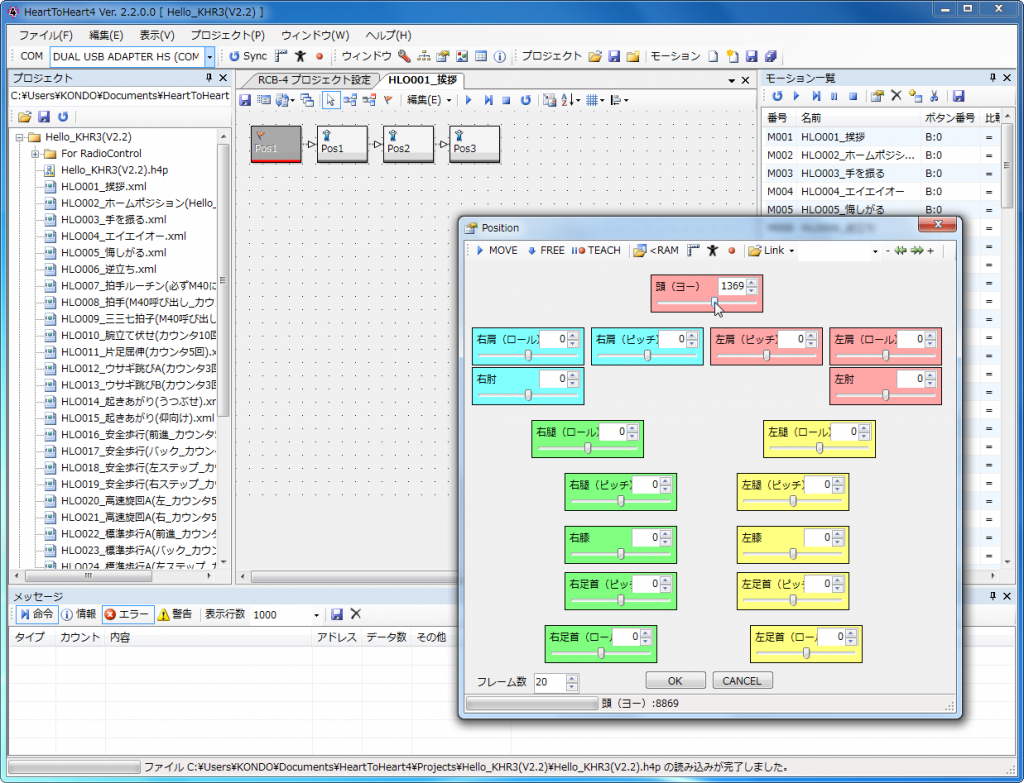Open project folder icon beside プロジェクト label
This screenshot has width=1024, height=783.
coord(594,56)
